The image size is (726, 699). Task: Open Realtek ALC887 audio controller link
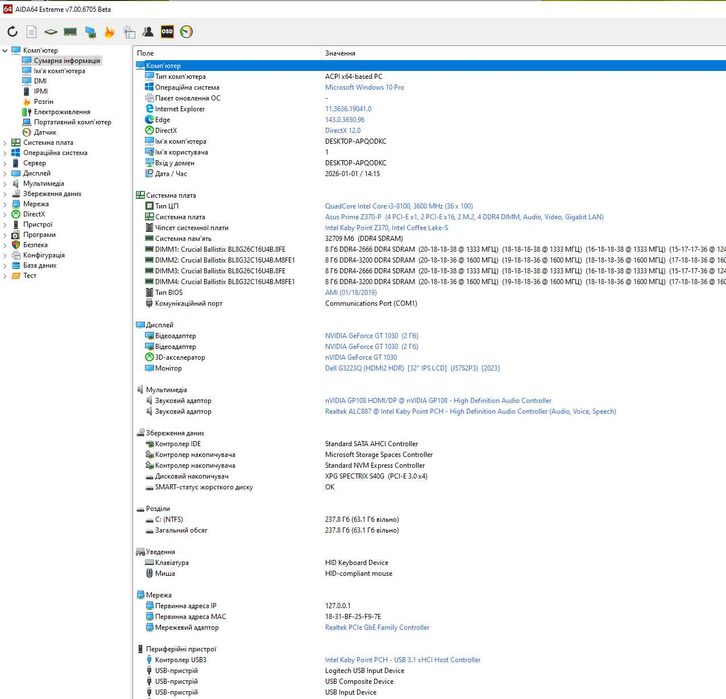(470, 411)
